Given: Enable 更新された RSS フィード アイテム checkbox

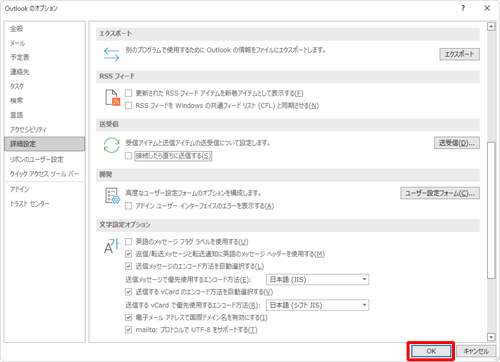Looking at the screenshot, I should tap(128, 93).
